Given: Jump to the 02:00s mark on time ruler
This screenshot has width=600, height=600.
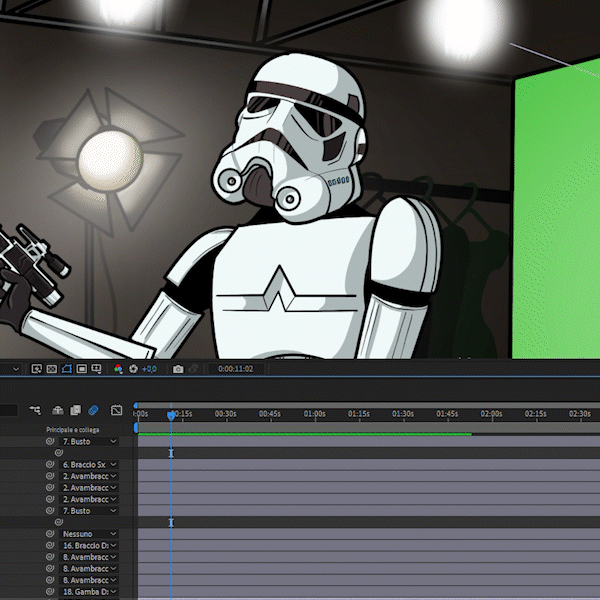Looking at the screenshot, I should click(491, 414).
